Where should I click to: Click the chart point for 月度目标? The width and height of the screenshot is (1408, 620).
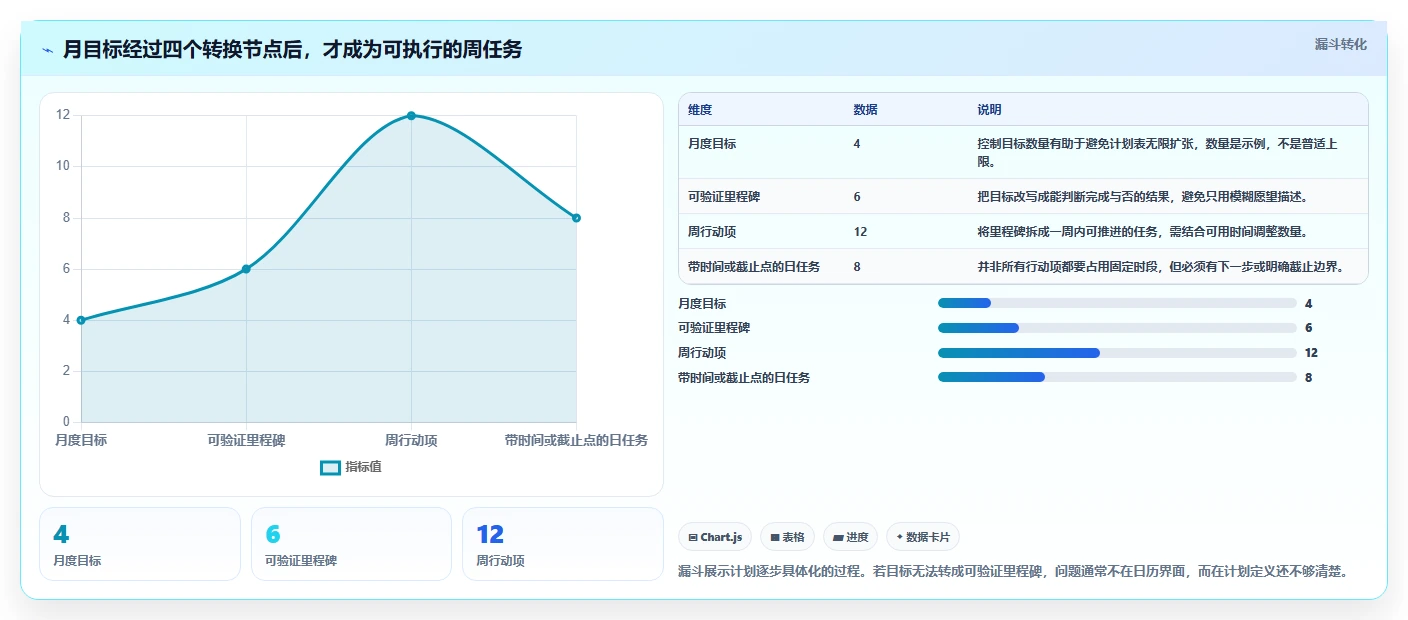[x=81, y=320]
